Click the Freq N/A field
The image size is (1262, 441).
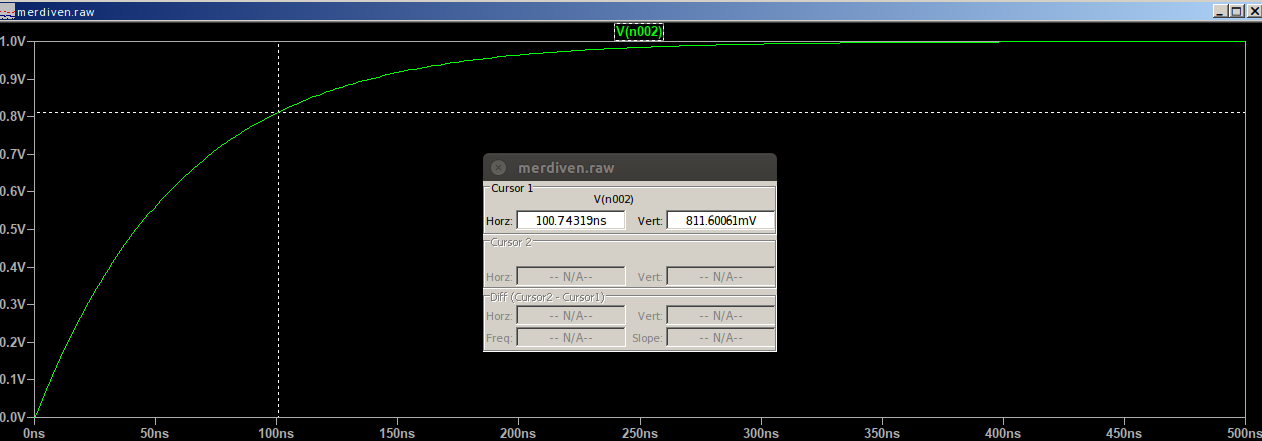click(x=571, y=337)
